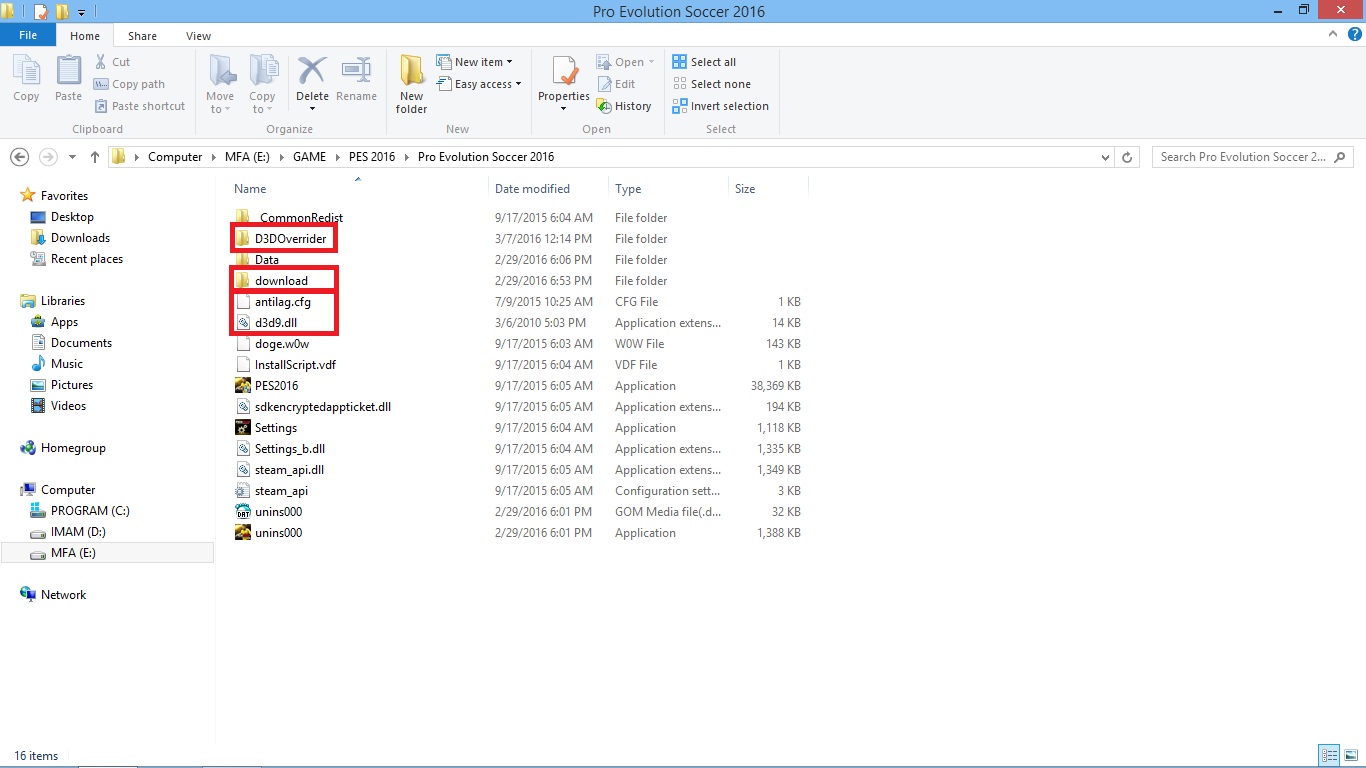
Task: Sort by the Name column header
Action: [x=250, y=189]
